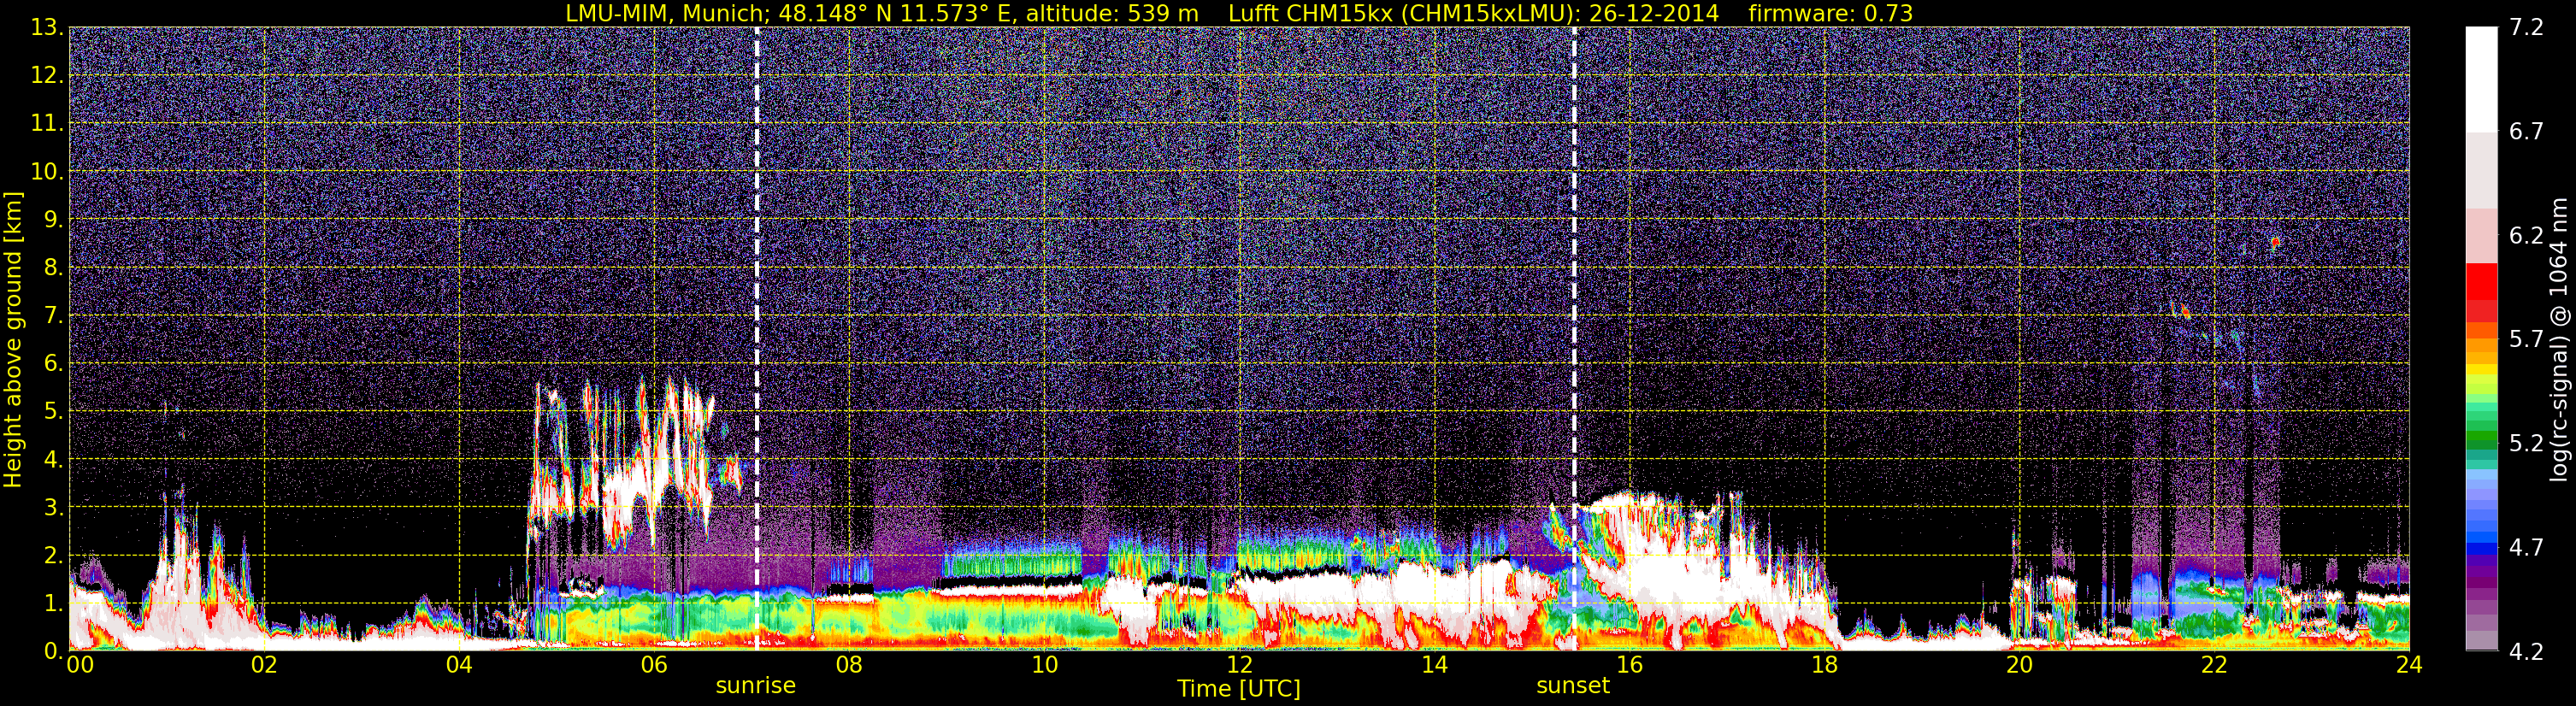Click the height tick label '10.'

click(x=47, y=172)
